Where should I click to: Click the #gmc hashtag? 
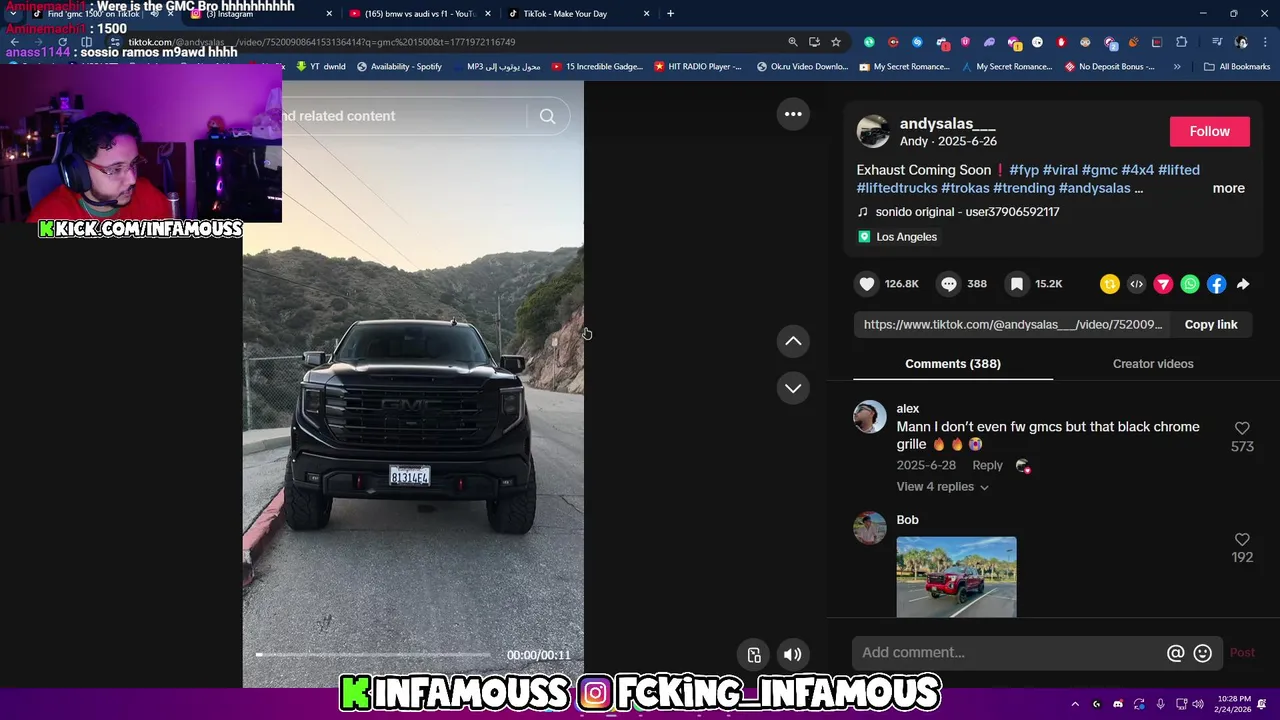(1099, 170)
